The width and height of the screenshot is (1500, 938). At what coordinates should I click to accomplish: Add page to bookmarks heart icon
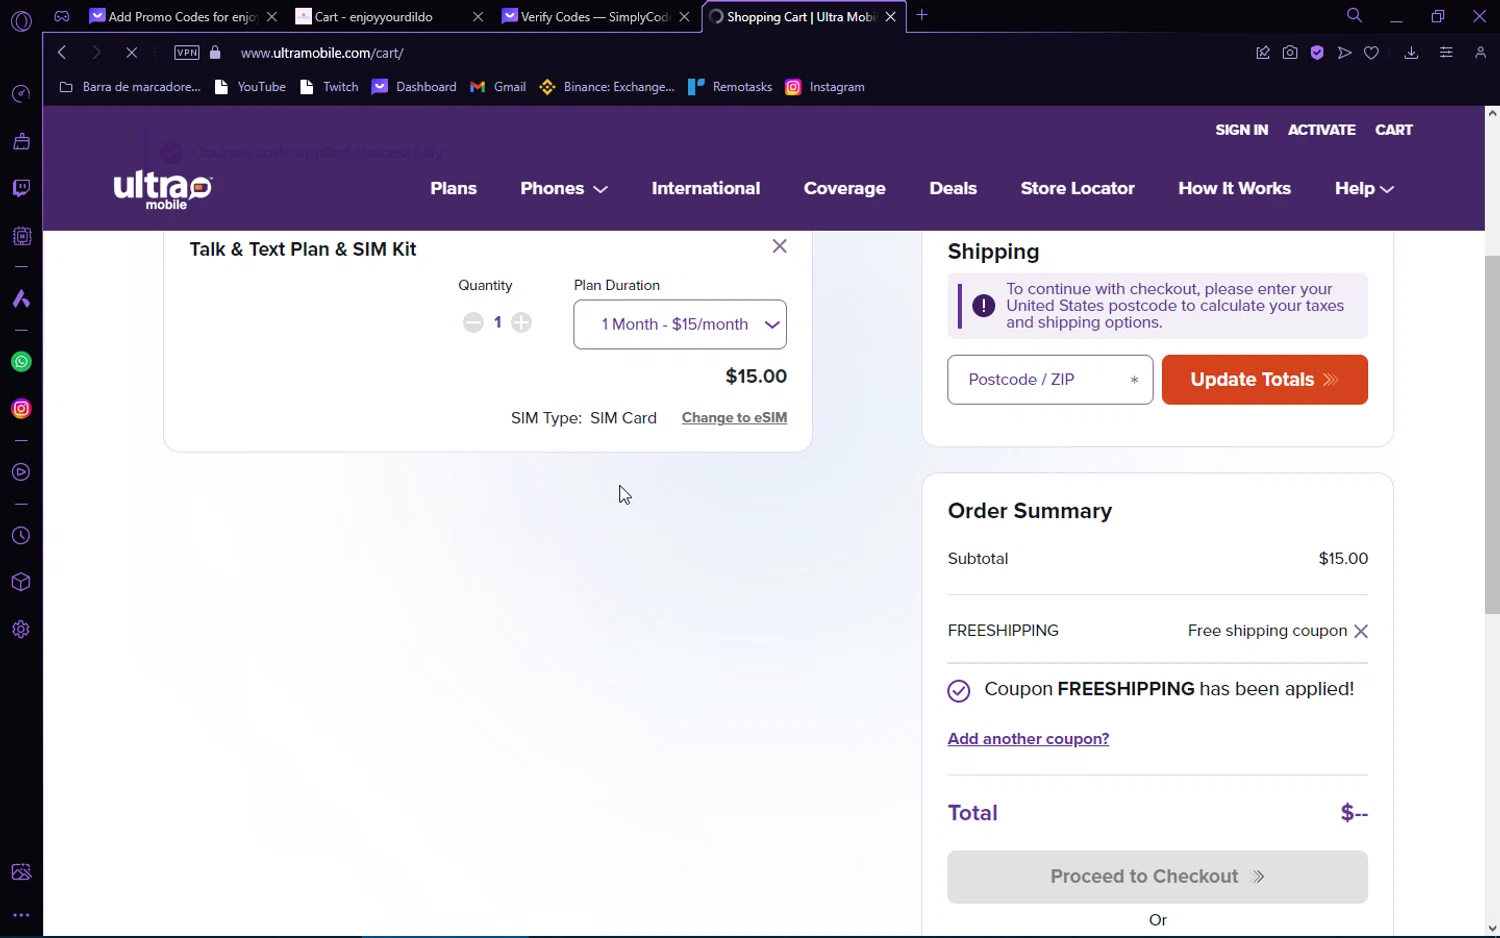[x=1371, y=53]
